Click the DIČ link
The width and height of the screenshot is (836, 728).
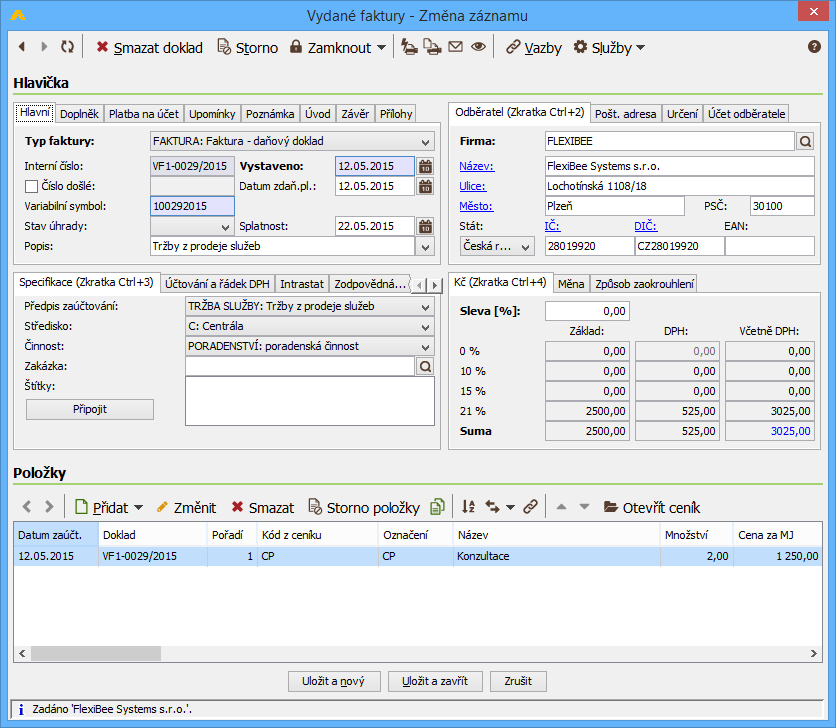pyautogui.click(x=645, y=226)
